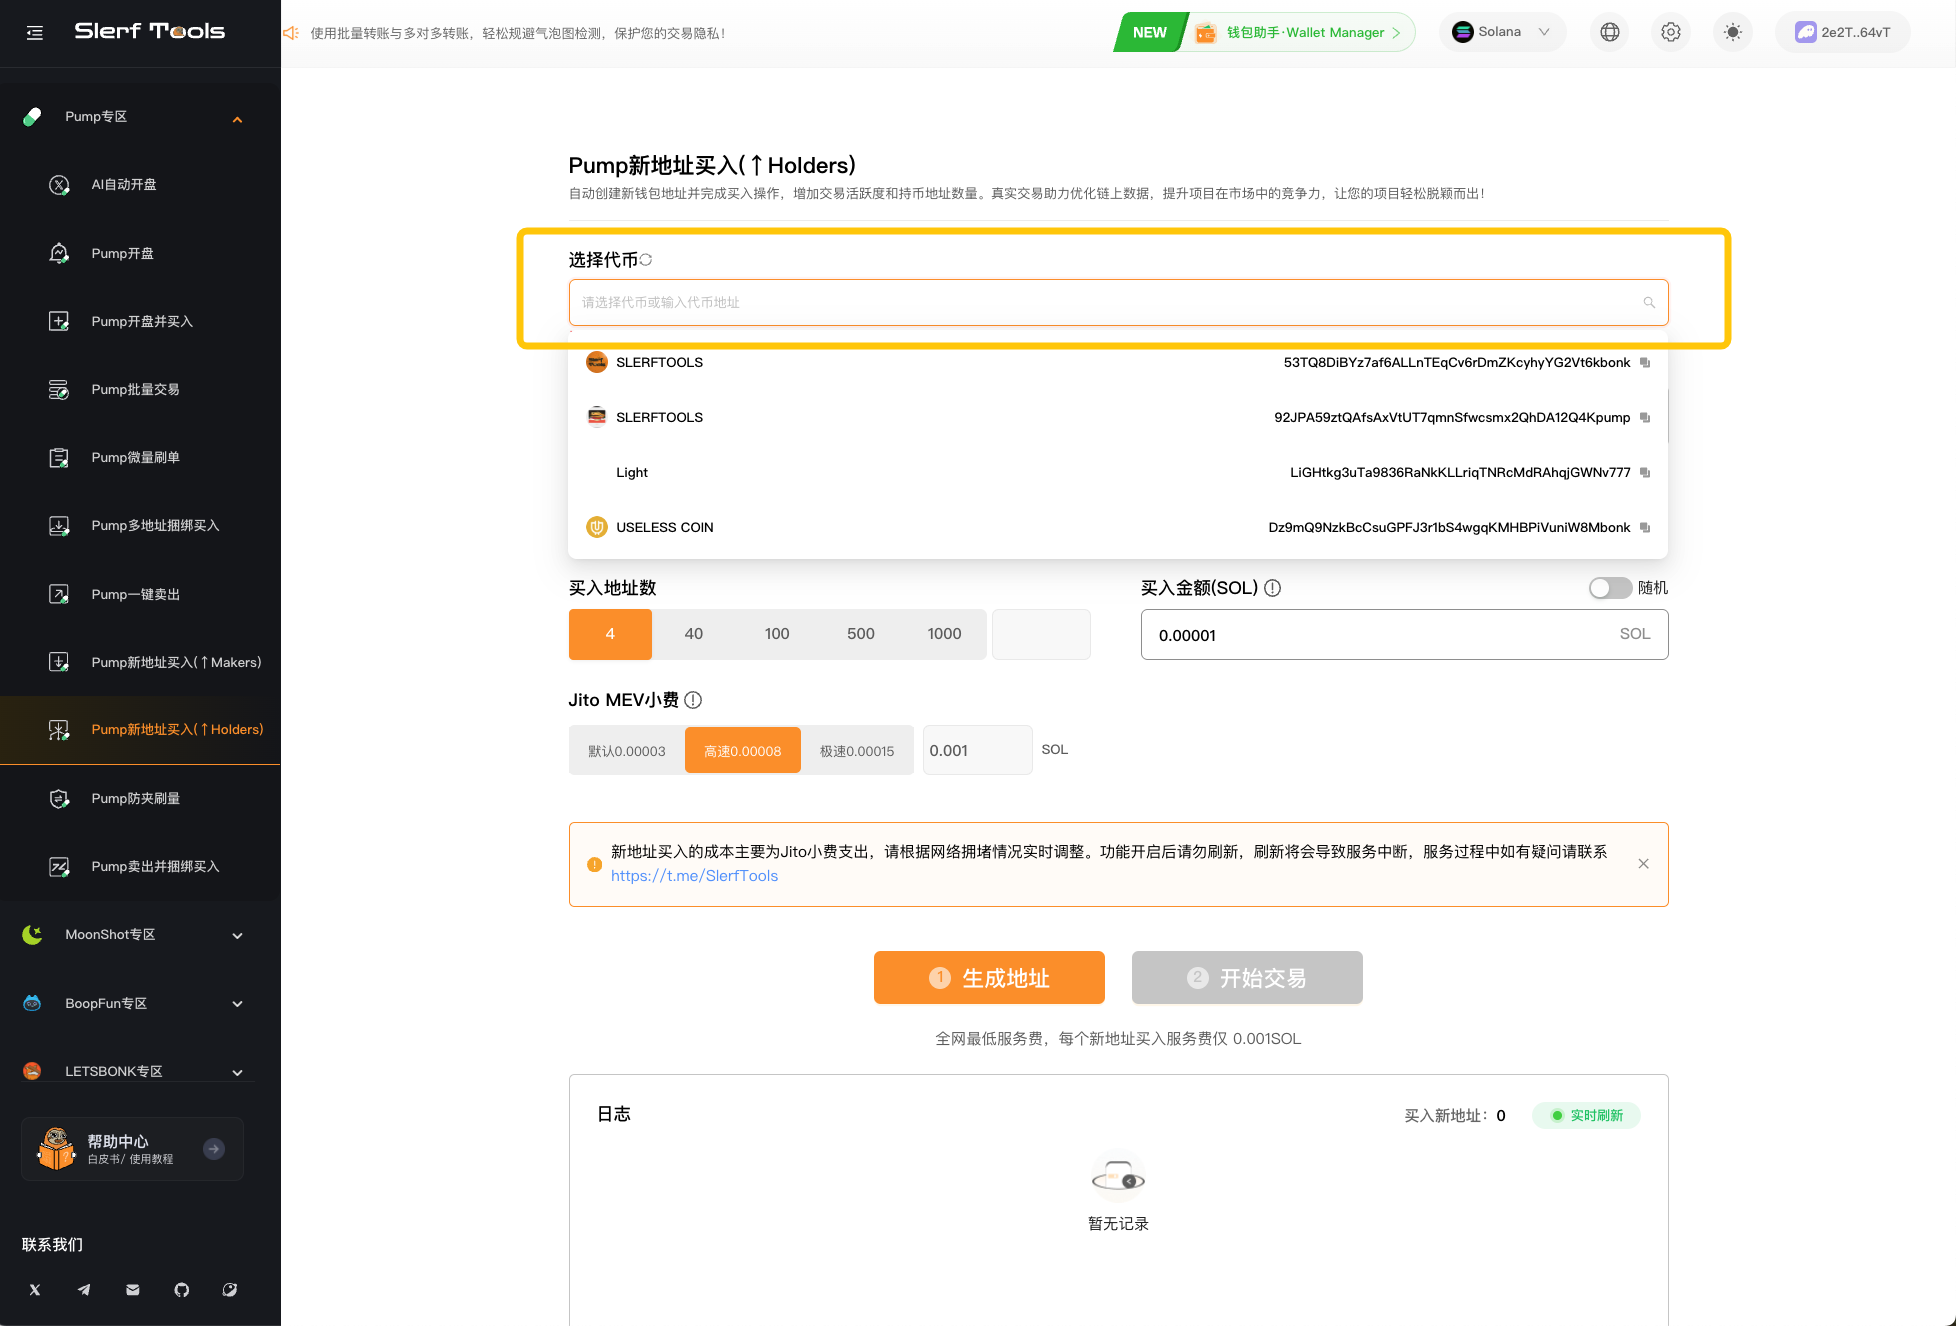Viewport: 1956px width, 1326px height.
Task: Click the token address search field
Action: (1118, 302)
